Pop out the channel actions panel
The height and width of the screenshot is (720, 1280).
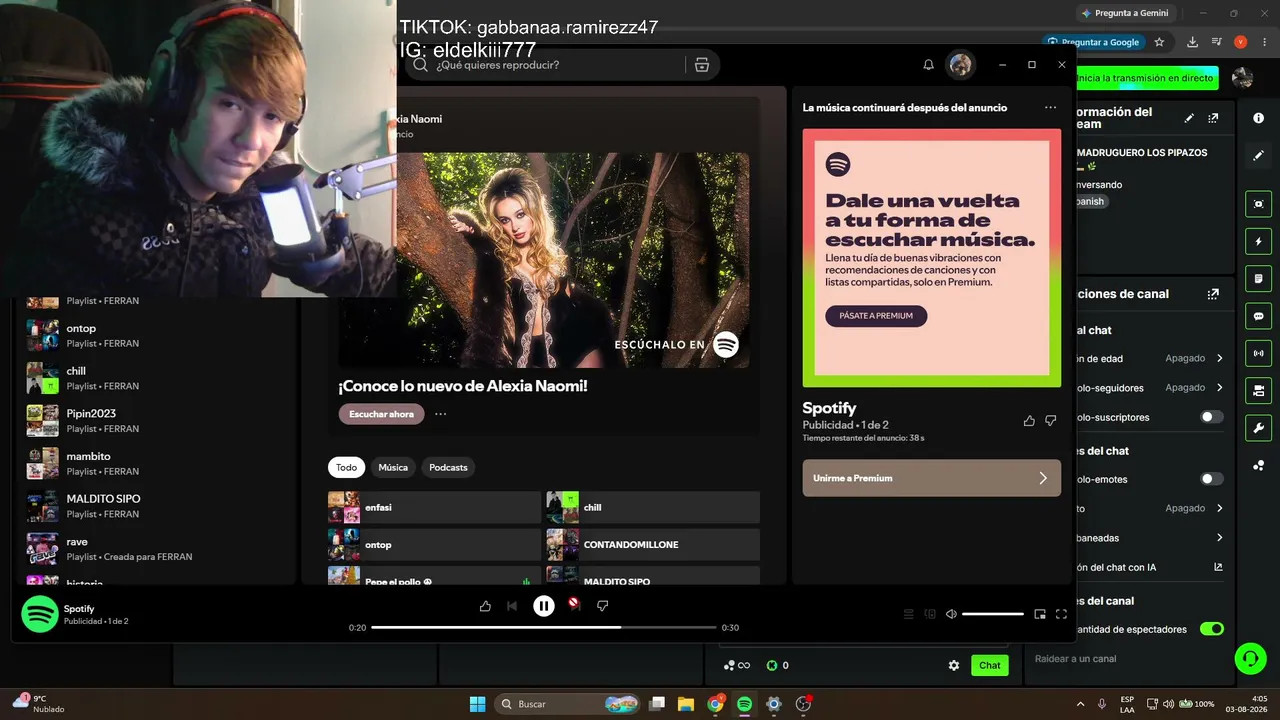(1213, 294)
